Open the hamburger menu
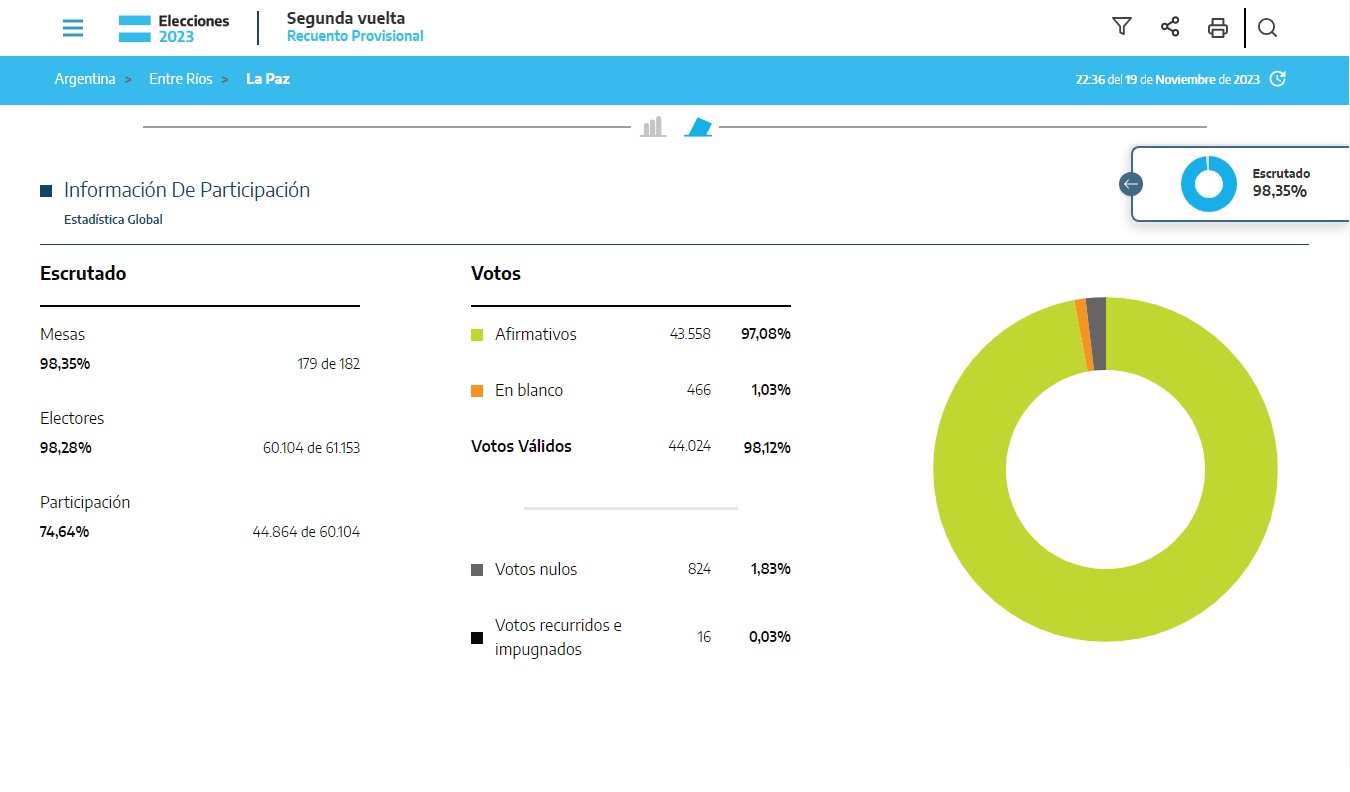Viewport: 1350px width, 792px height. pos(73,28)
